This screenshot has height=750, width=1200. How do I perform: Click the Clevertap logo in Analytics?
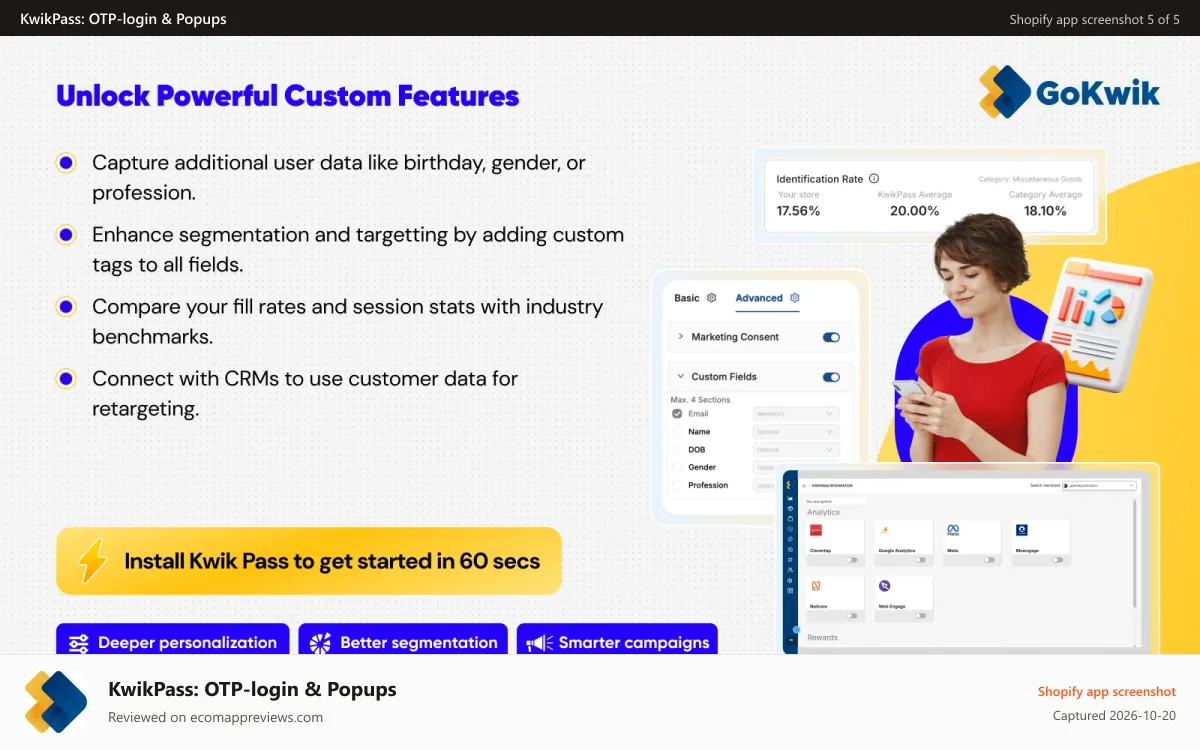coord(816,530)
